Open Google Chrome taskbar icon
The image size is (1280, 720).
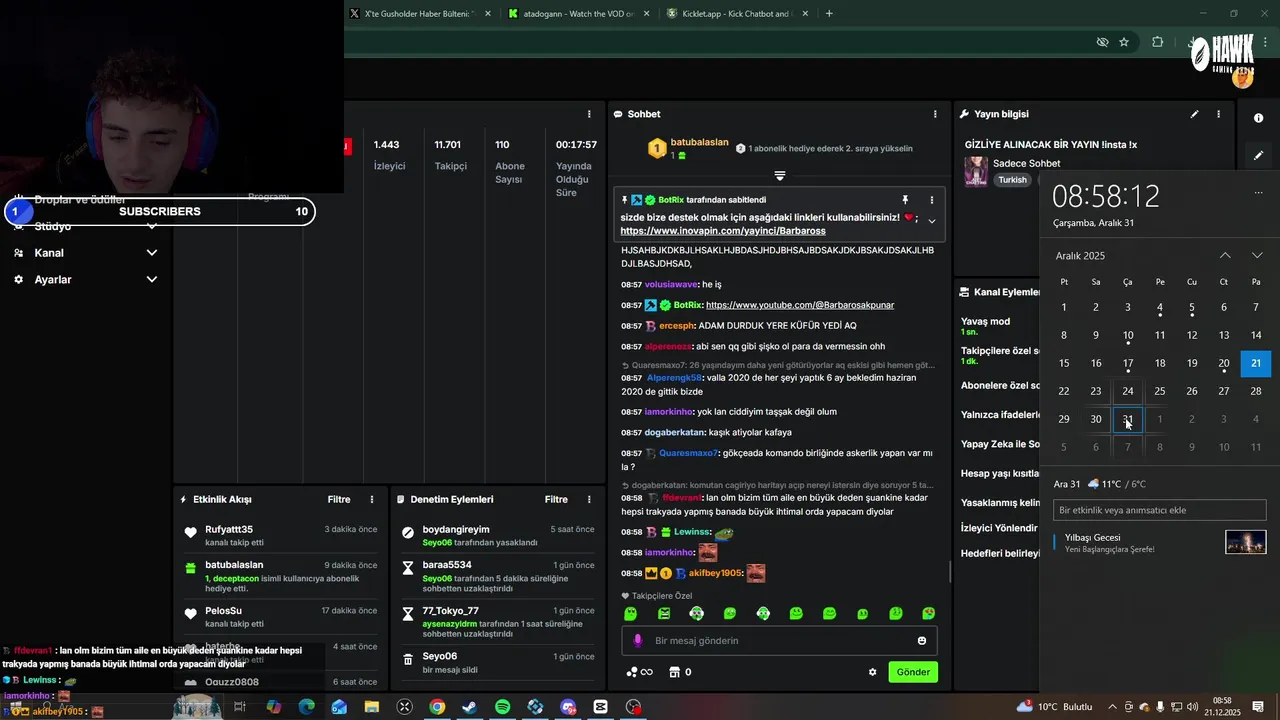tap(437, 707)
